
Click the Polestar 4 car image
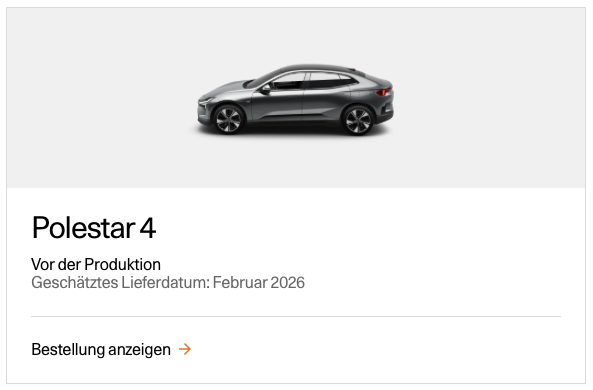point(295,99)
